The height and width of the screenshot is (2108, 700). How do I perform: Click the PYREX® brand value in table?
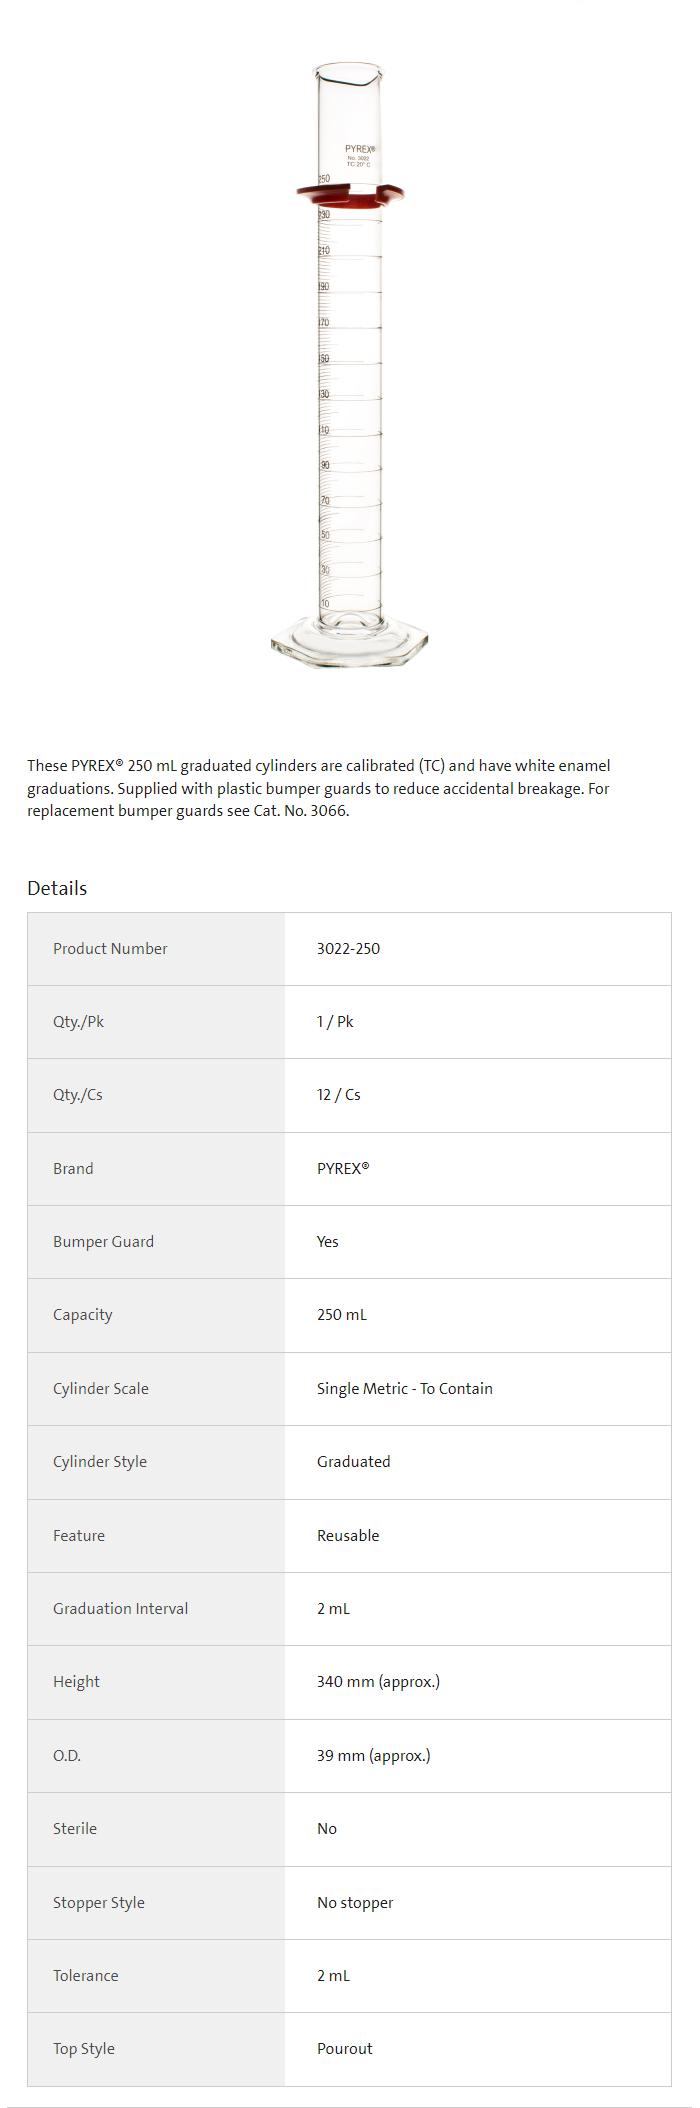pyautogui.click(x=343, y=1168)
